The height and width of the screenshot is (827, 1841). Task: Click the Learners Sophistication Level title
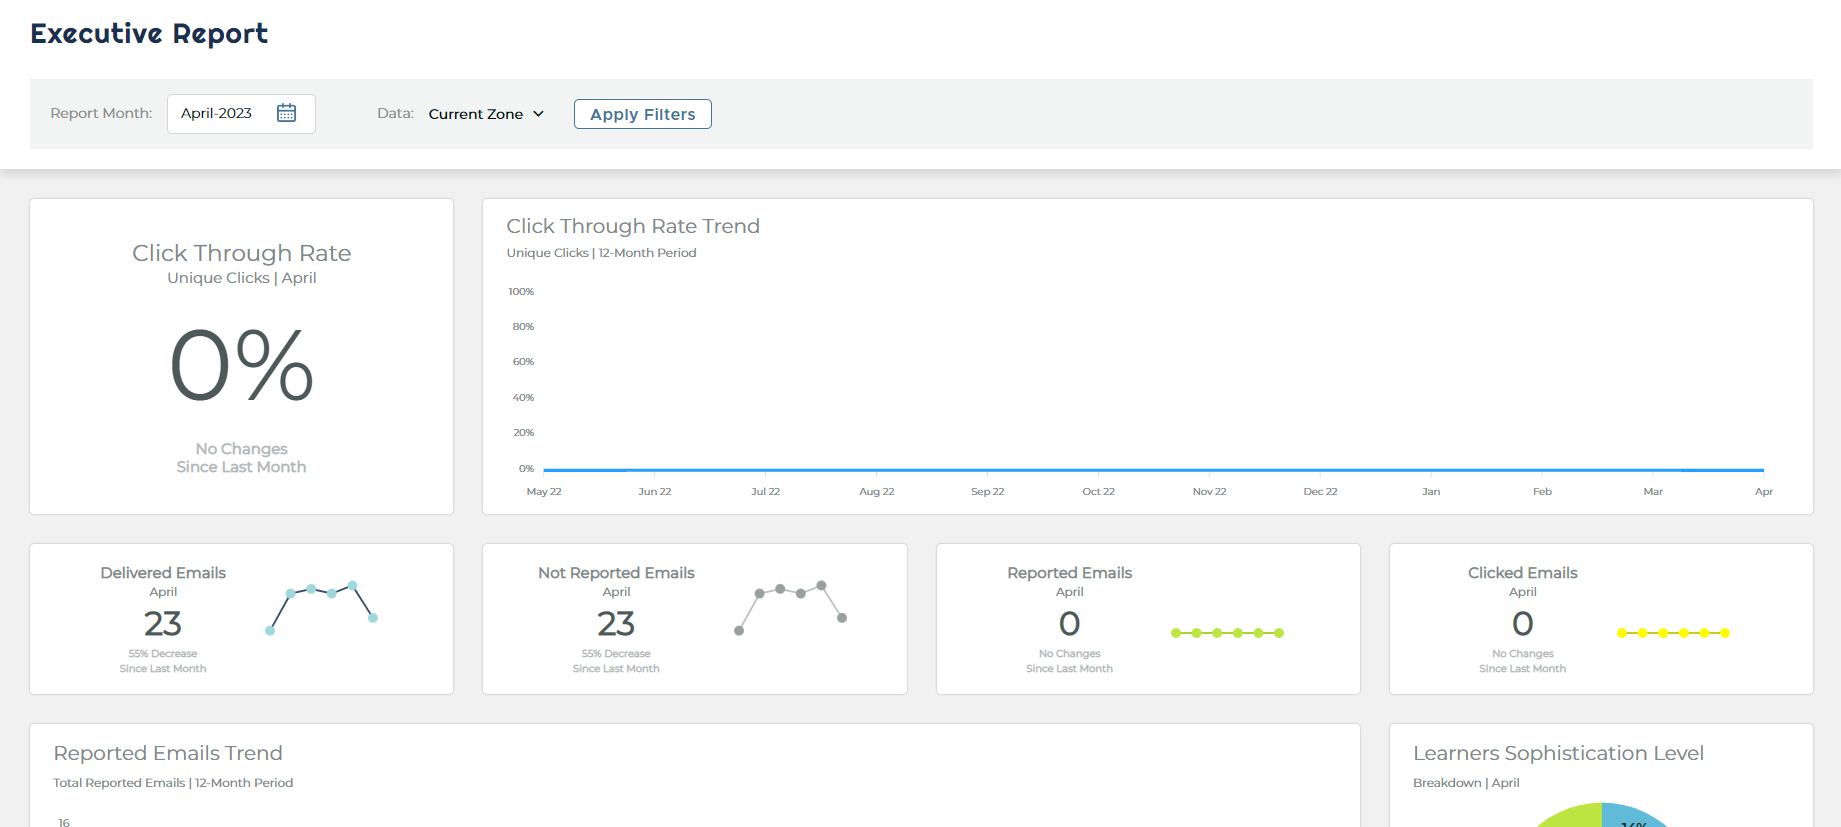click(1558, 753)
